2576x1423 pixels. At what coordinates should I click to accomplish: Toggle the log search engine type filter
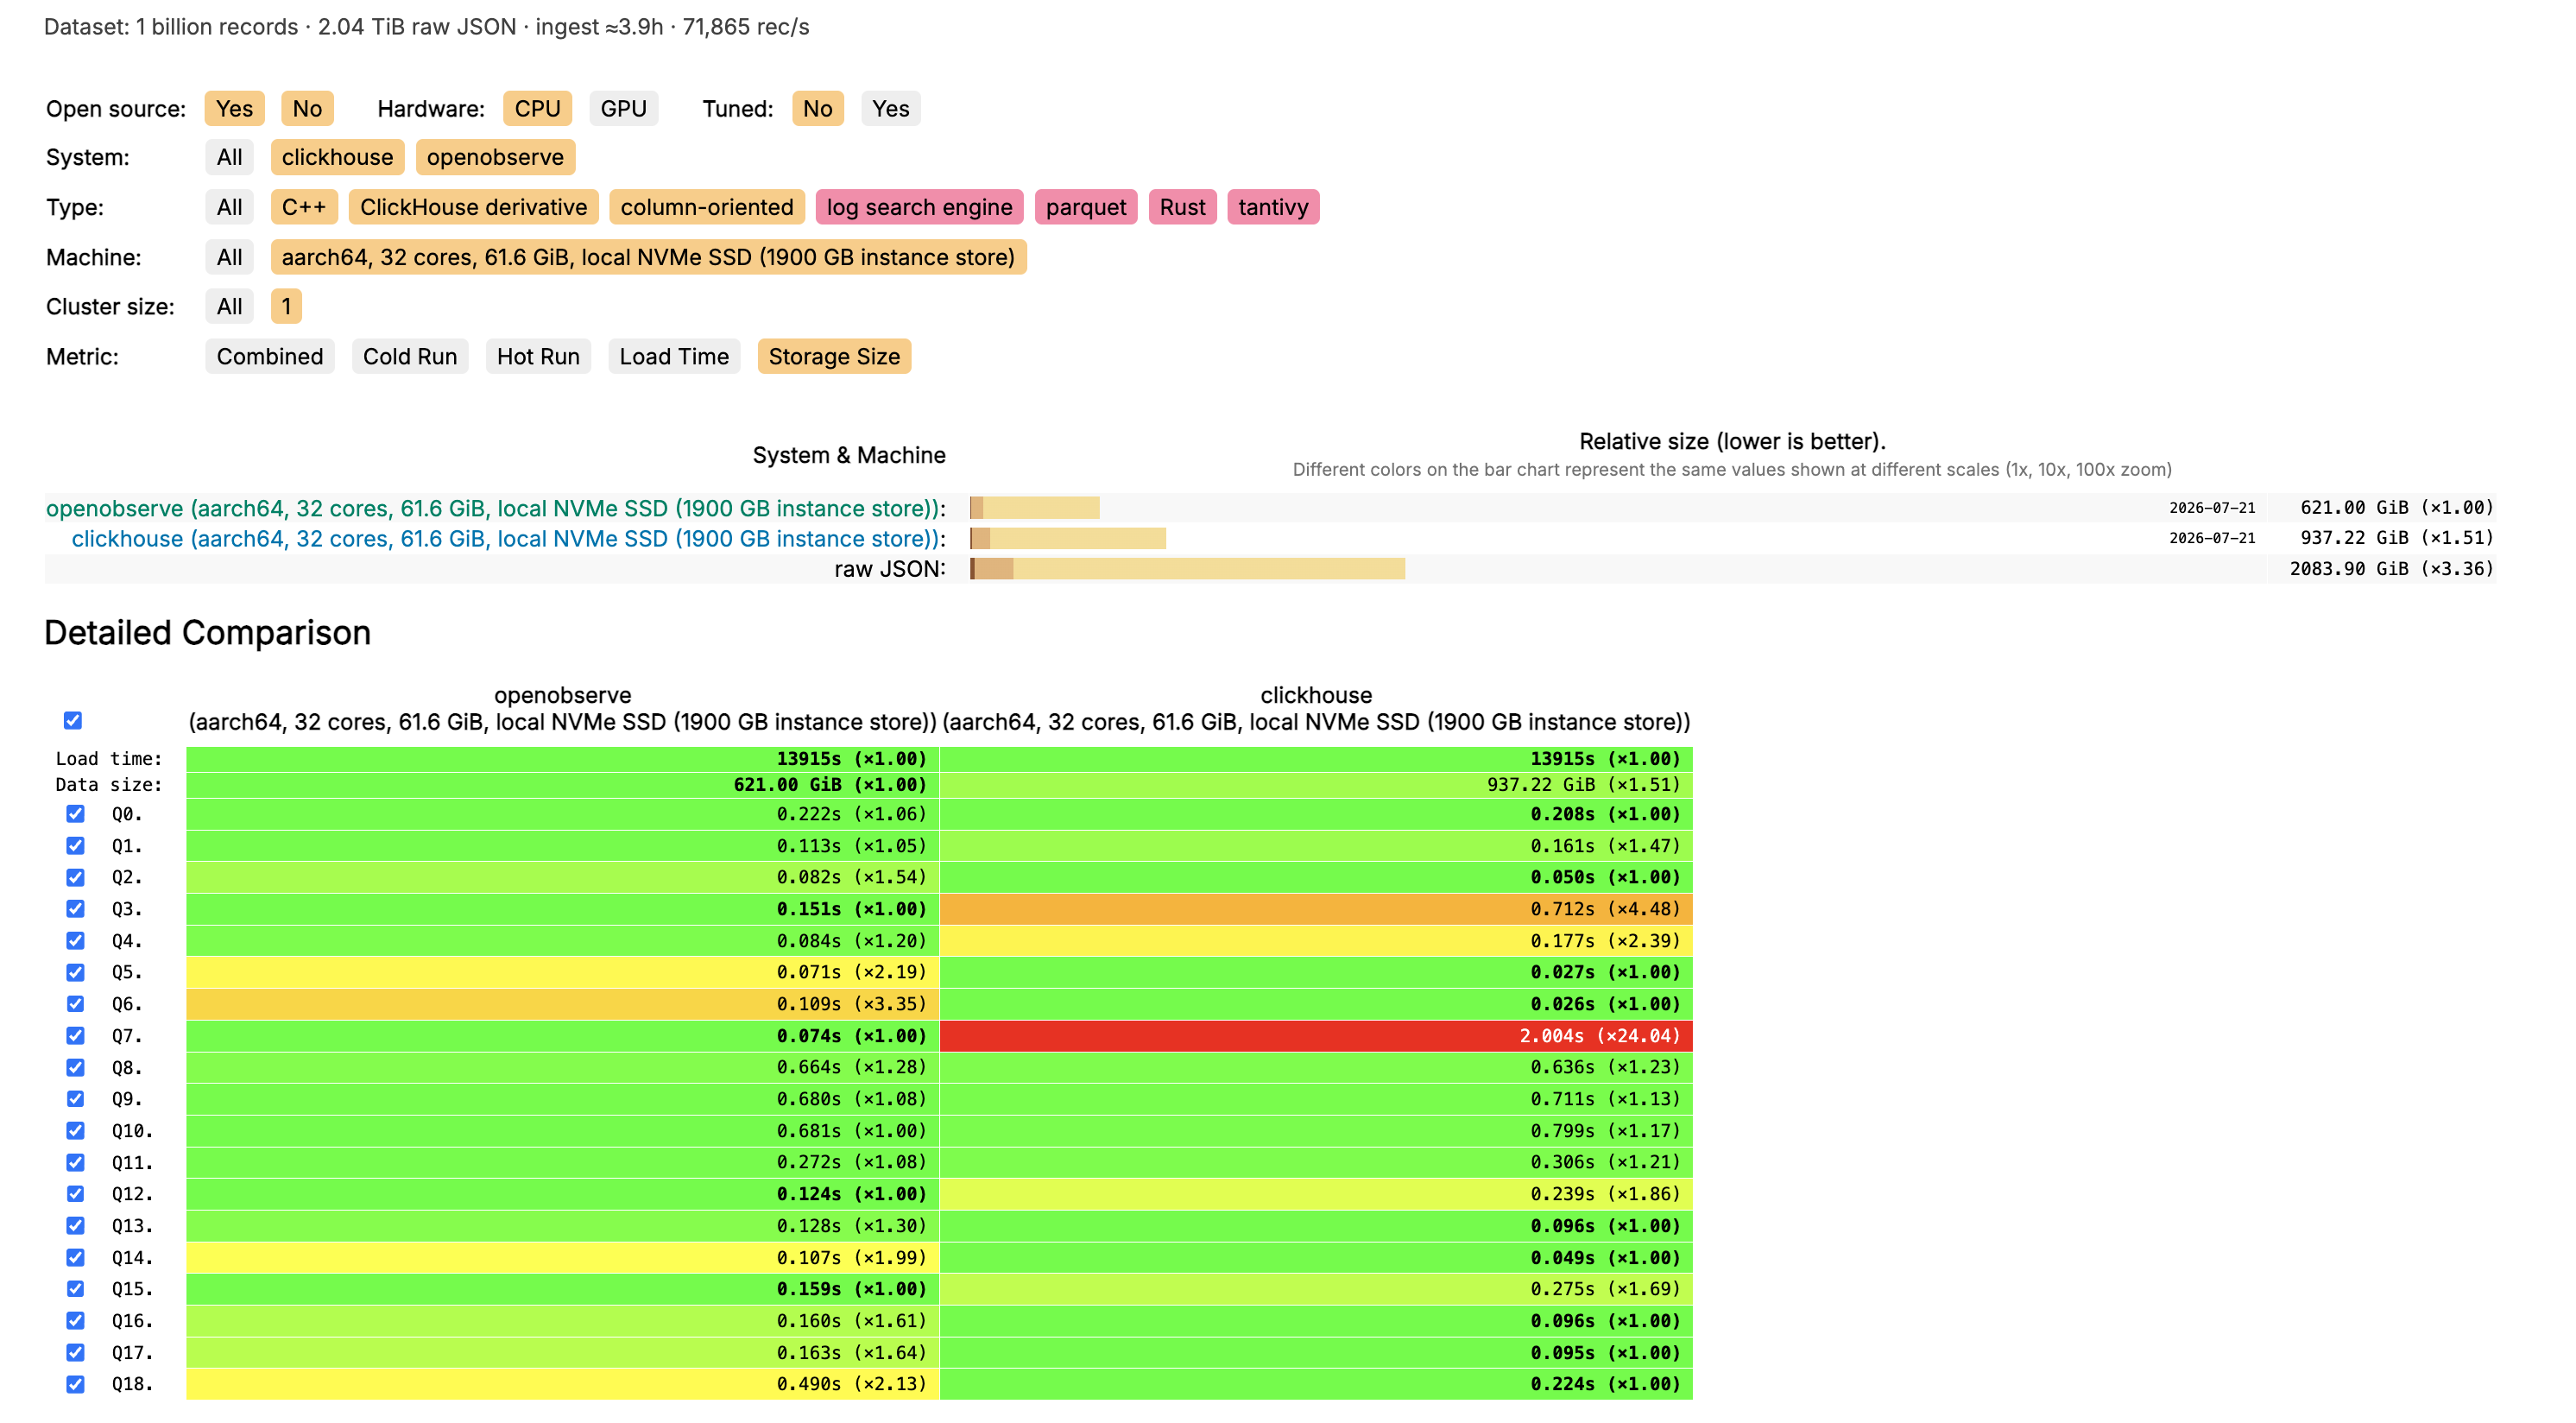[x=920, y=208]
